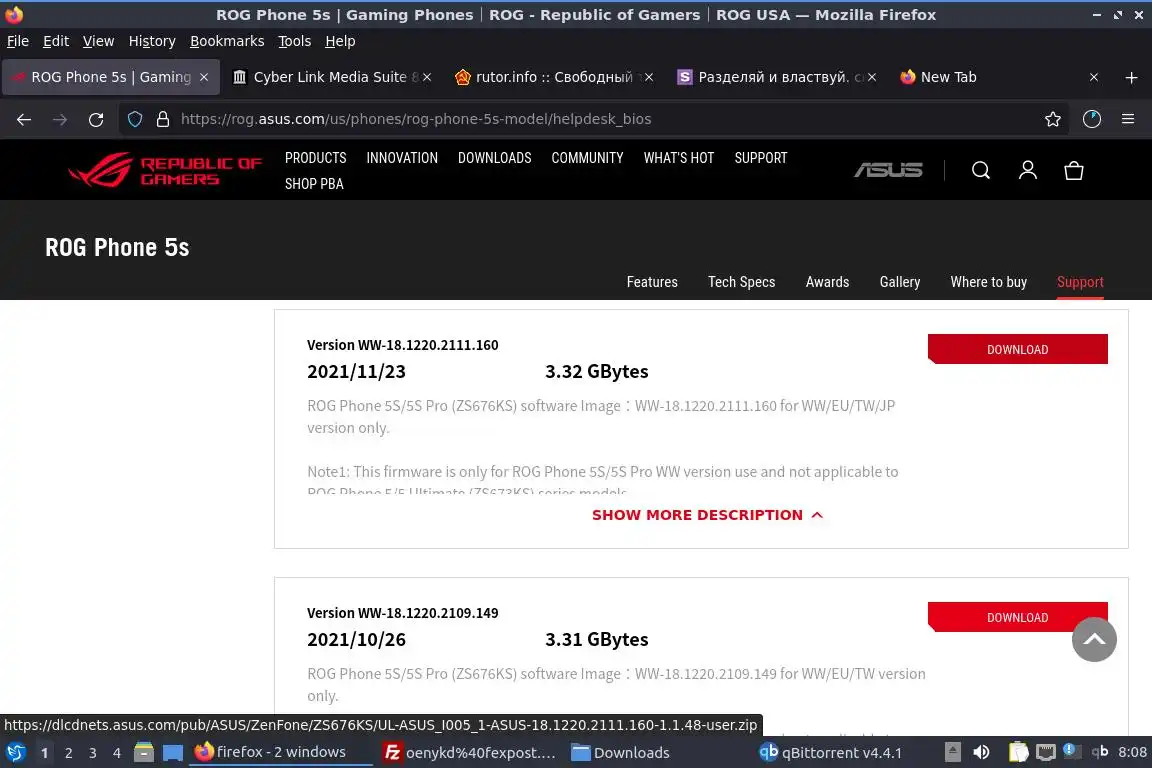Open the Edit menu

coord(56,41)
